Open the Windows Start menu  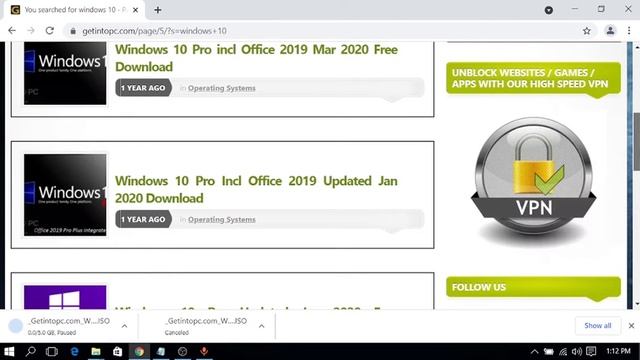pos(9,351)
